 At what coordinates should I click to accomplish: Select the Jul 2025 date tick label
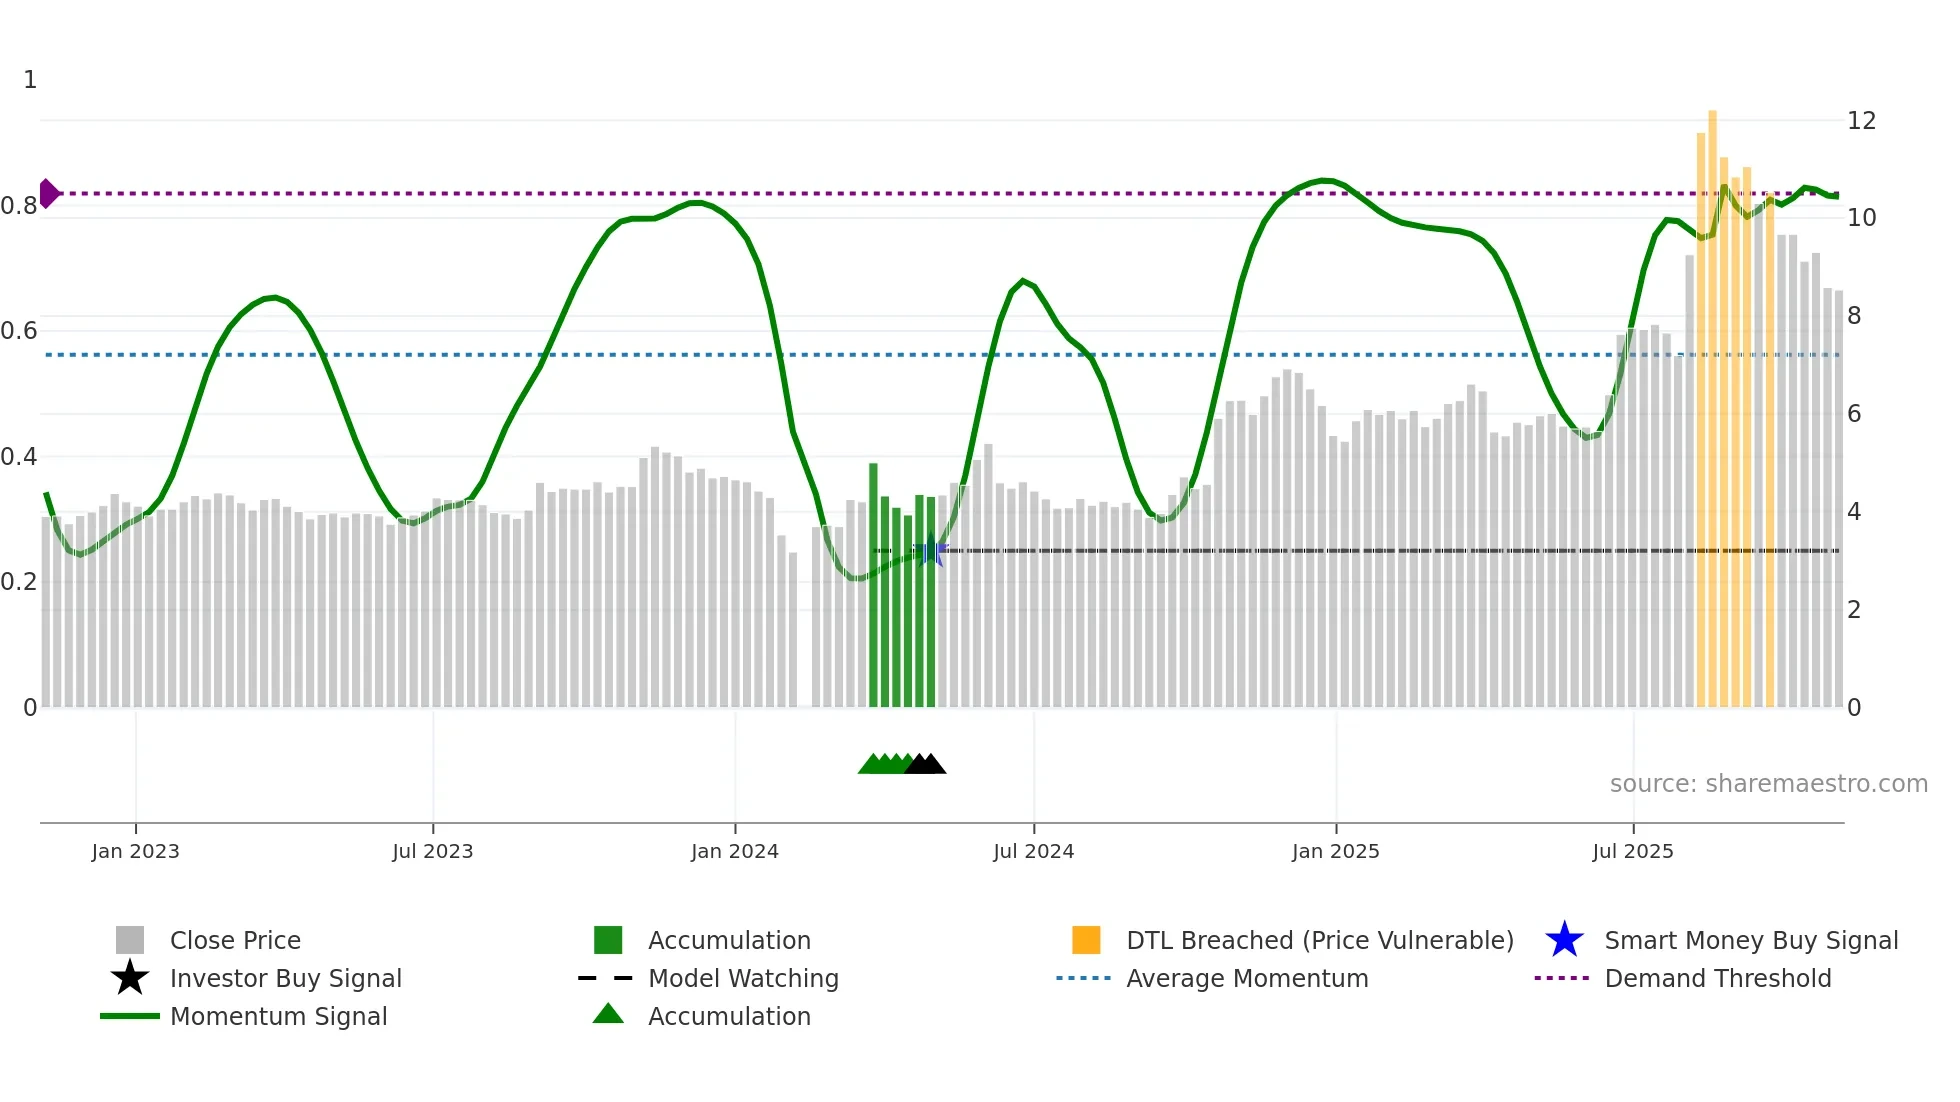[1633, 851]
